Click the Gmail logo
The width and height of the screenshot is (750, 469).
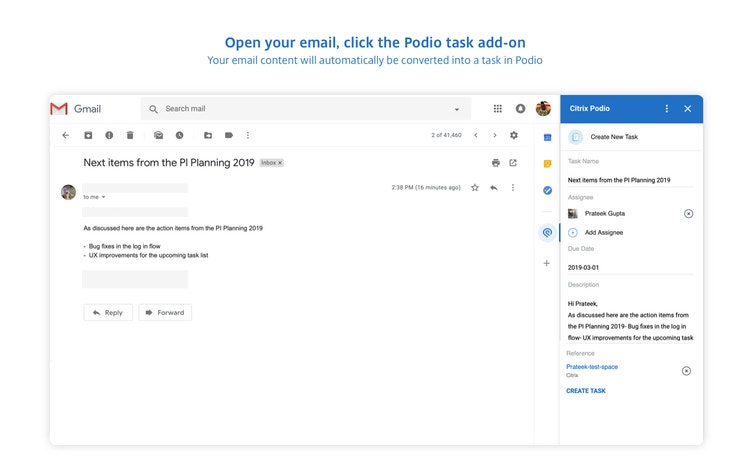76,109
